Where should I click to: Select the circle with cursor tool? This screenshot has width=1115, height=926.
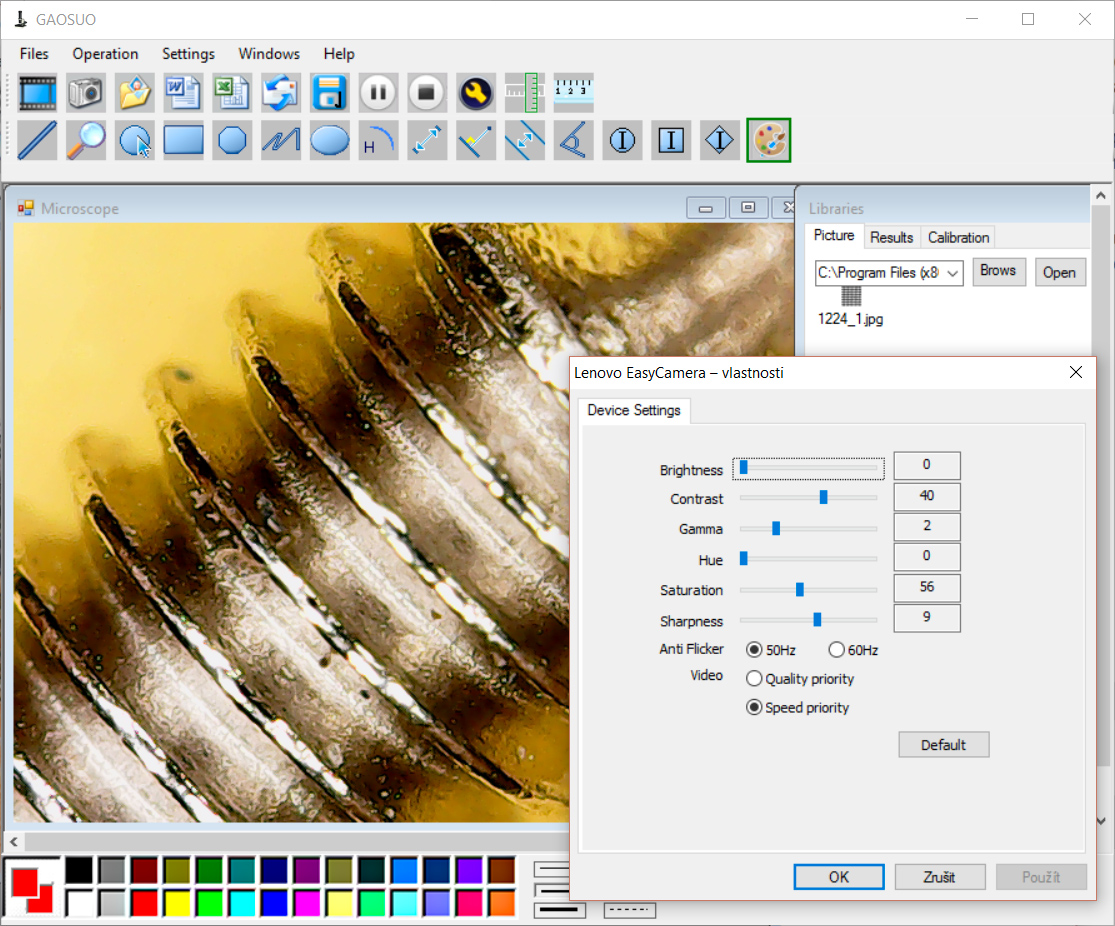(x=134, y=140)
